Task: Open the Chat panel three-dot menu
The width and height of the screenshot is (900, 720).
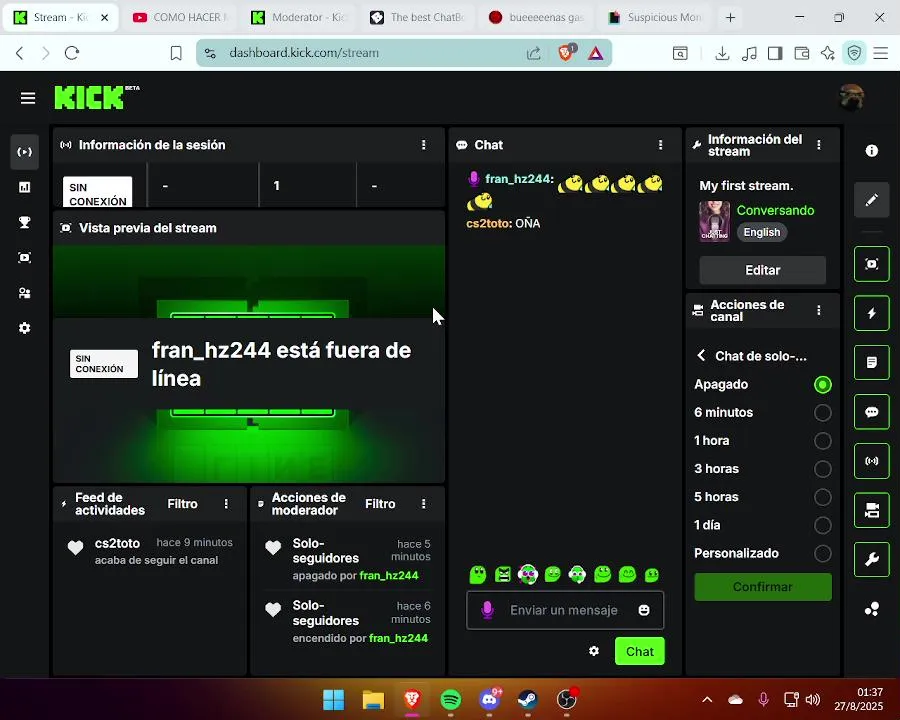Action: pos(660,145)
